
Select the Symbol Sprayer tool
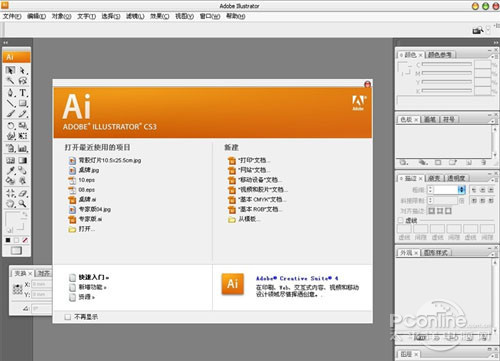10,148
